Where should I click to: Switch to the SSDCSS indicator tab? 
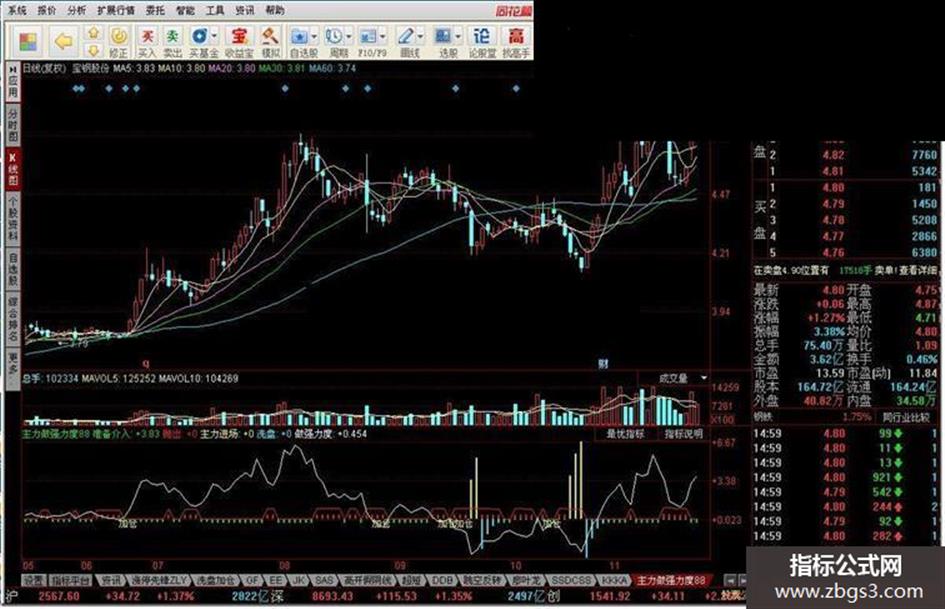(571, 580)
